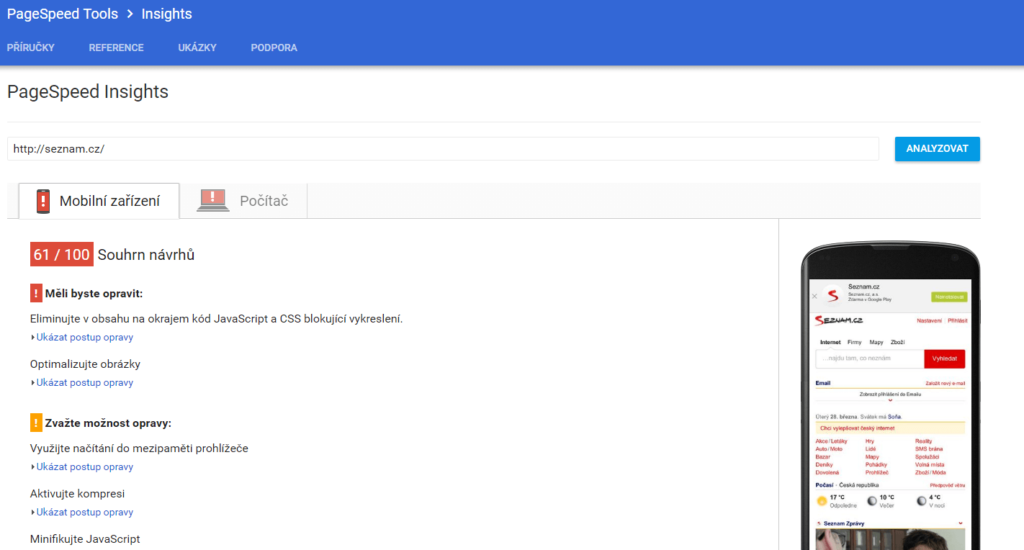Viewport: 1024px width, 550px height.
Task: Click the Optimalizujte obrázky suggestion text
Action: coord(85,364)
